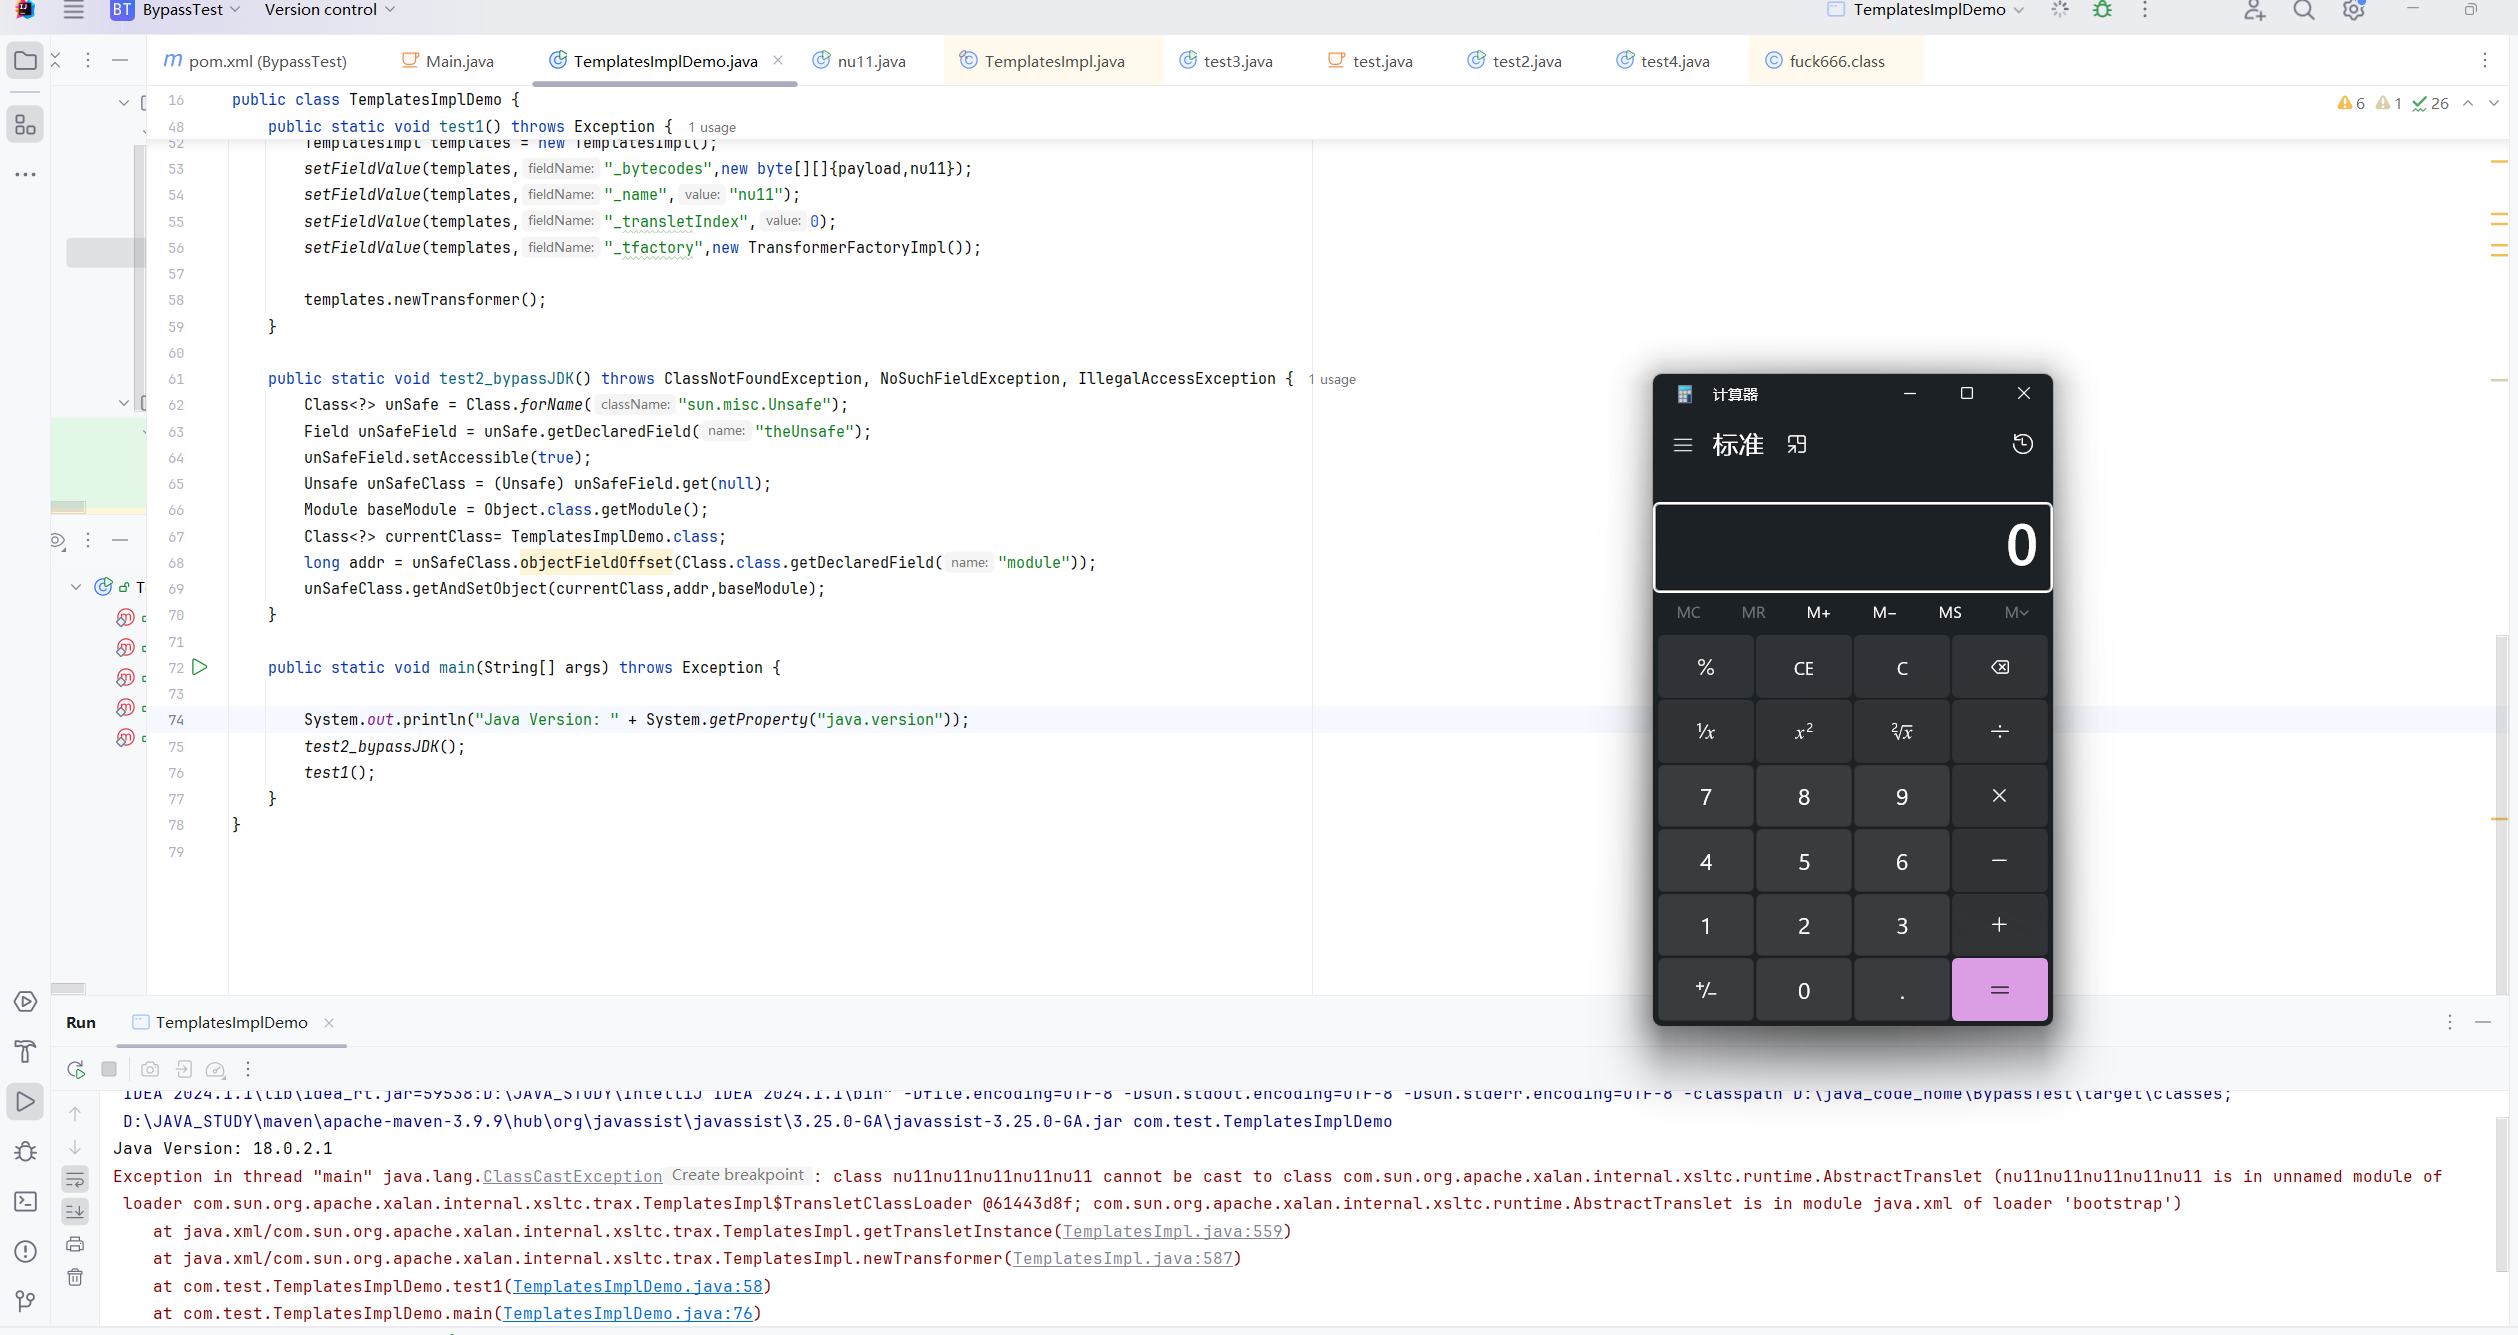Switch to the Main.java tab
Screen dimensions: 2518x1335
pyautogui.click(x=448, y=61)
